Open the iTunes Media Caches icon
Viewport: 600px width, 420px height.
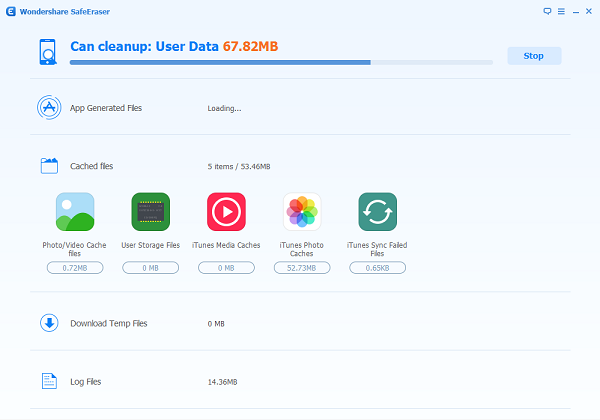pos(226,212)
